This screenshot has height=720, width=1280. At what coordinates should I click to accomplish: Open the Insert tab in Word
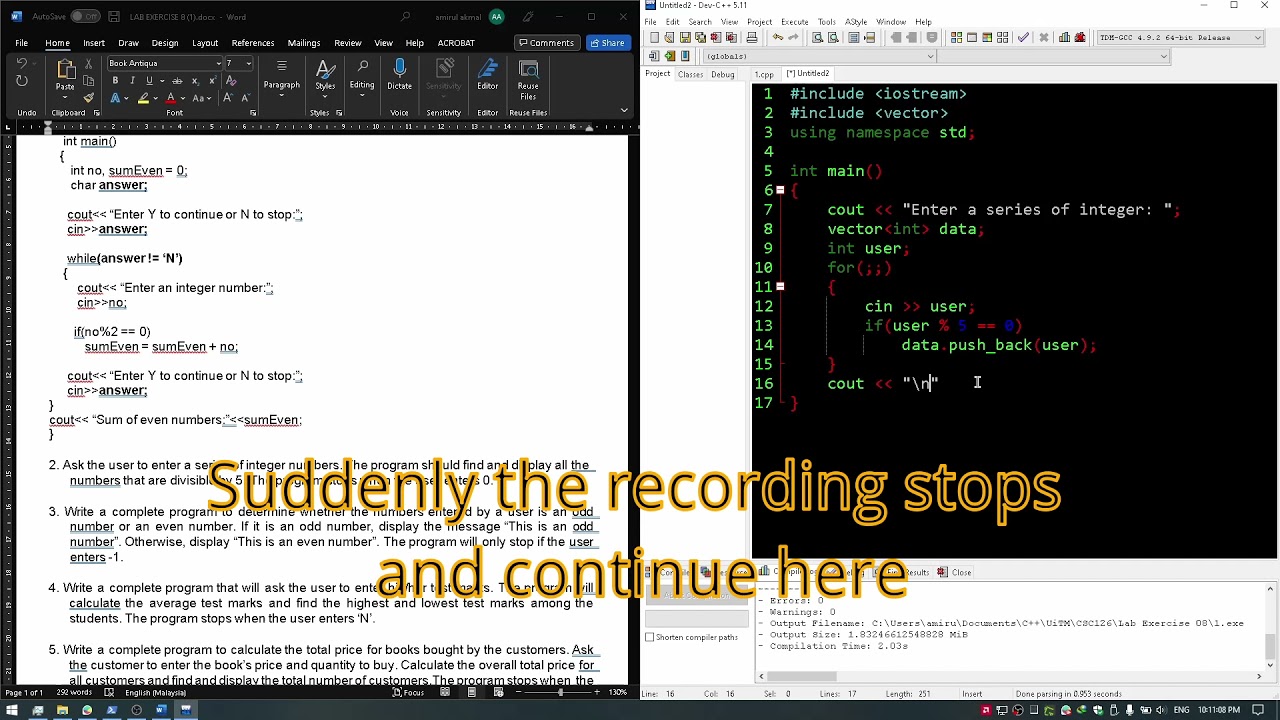point(94,43)
